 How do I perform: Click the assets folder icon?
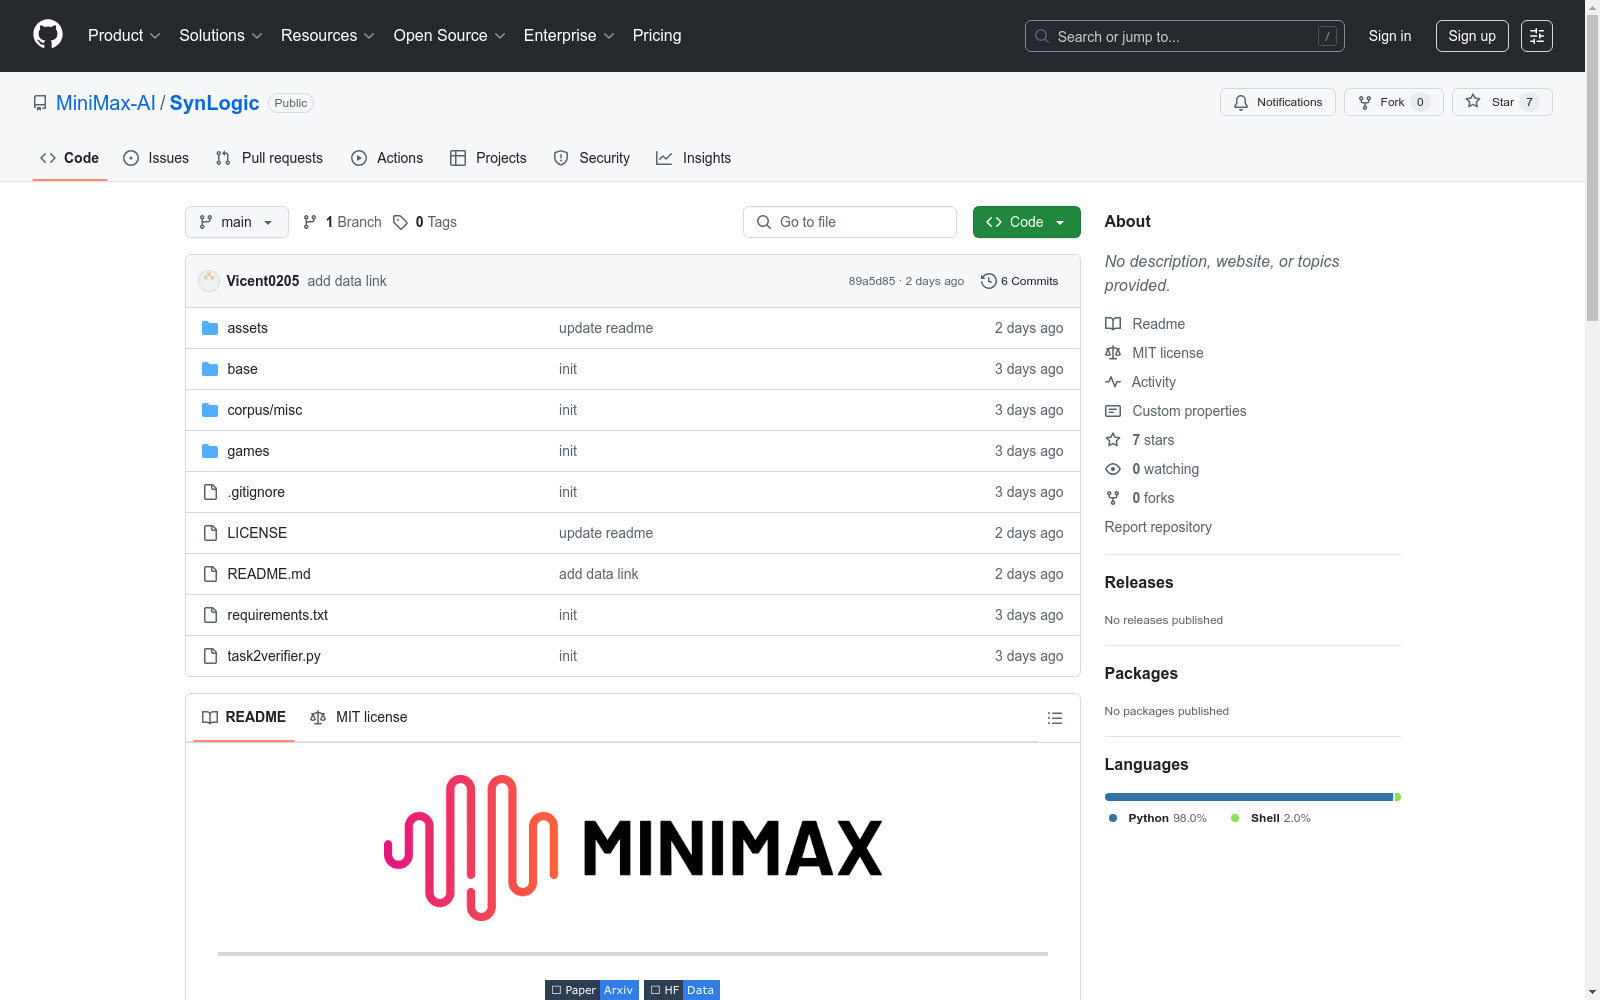point(210,328)
